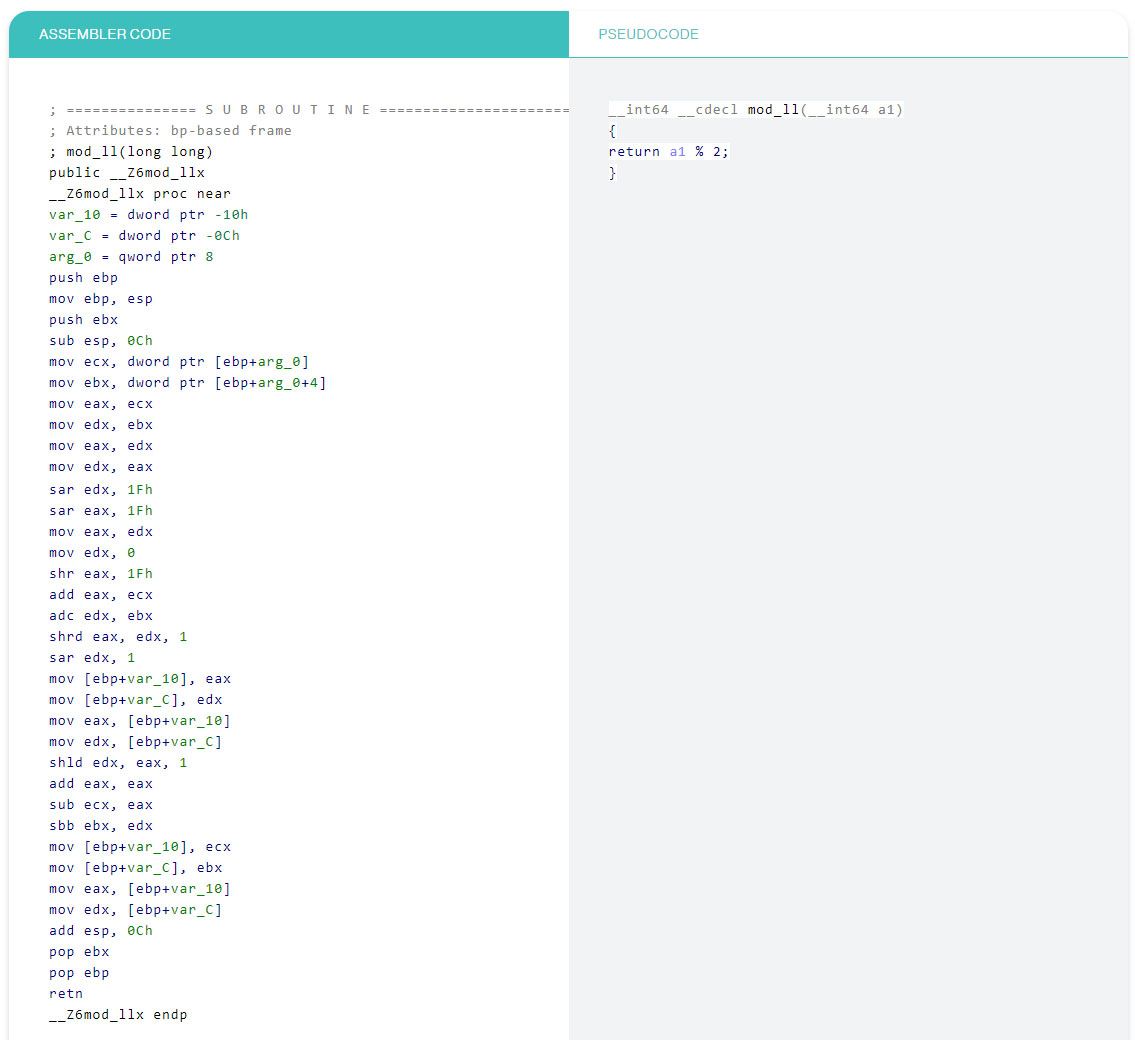Click the opening brace in pseudocode
1135x1040 pixels.
coord(612,131)
